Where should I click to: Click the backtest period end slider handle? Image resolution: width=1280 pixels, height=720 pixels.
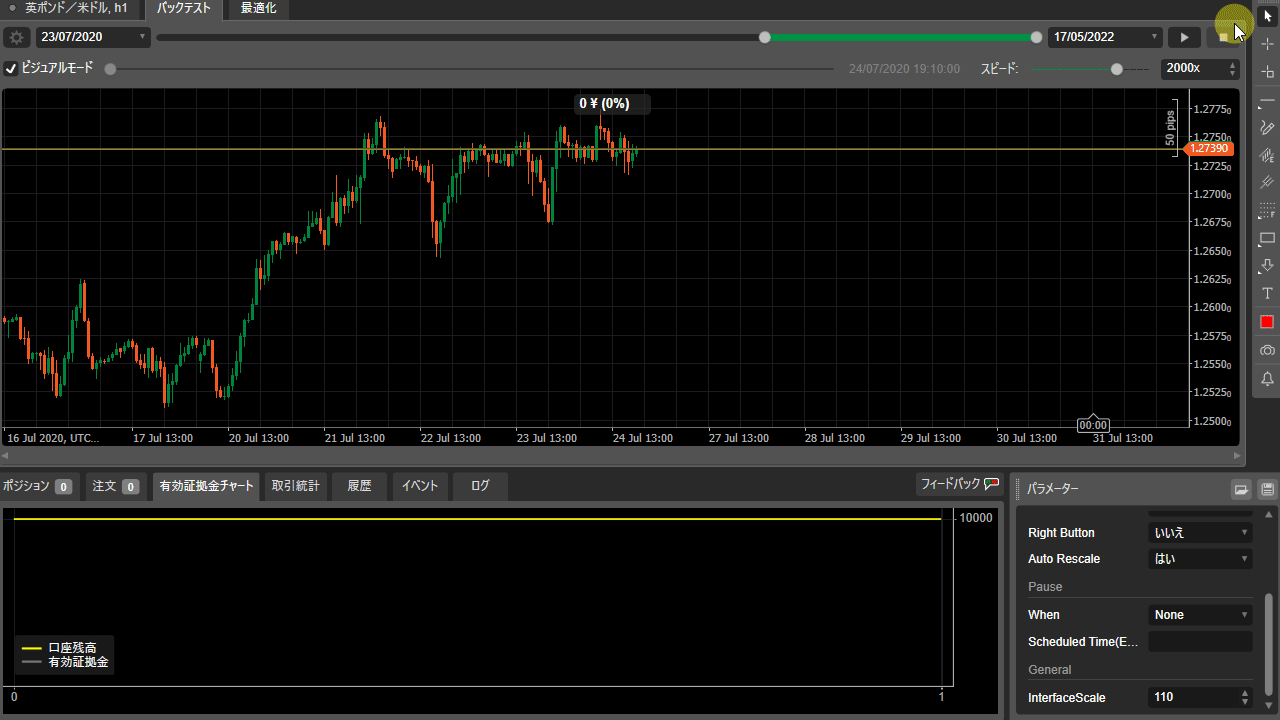tap(1036, 37)
